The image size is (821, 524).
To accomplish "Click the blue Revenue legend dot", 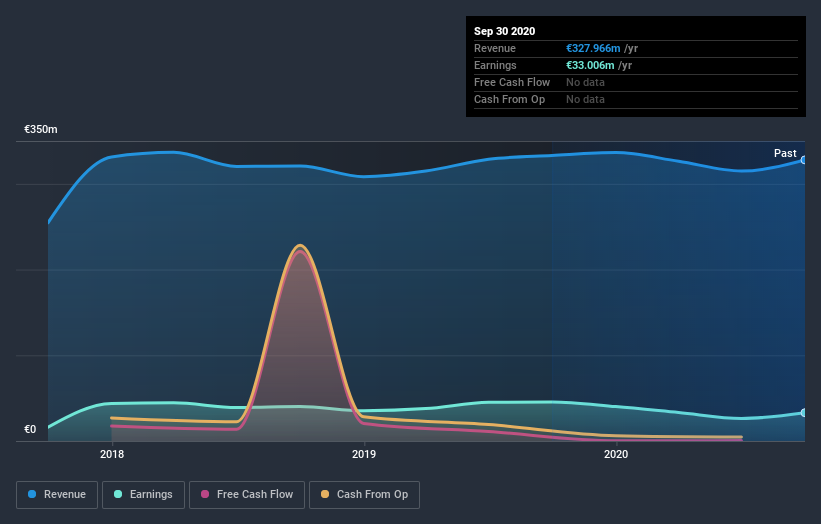I will click(x=32, y=494).
